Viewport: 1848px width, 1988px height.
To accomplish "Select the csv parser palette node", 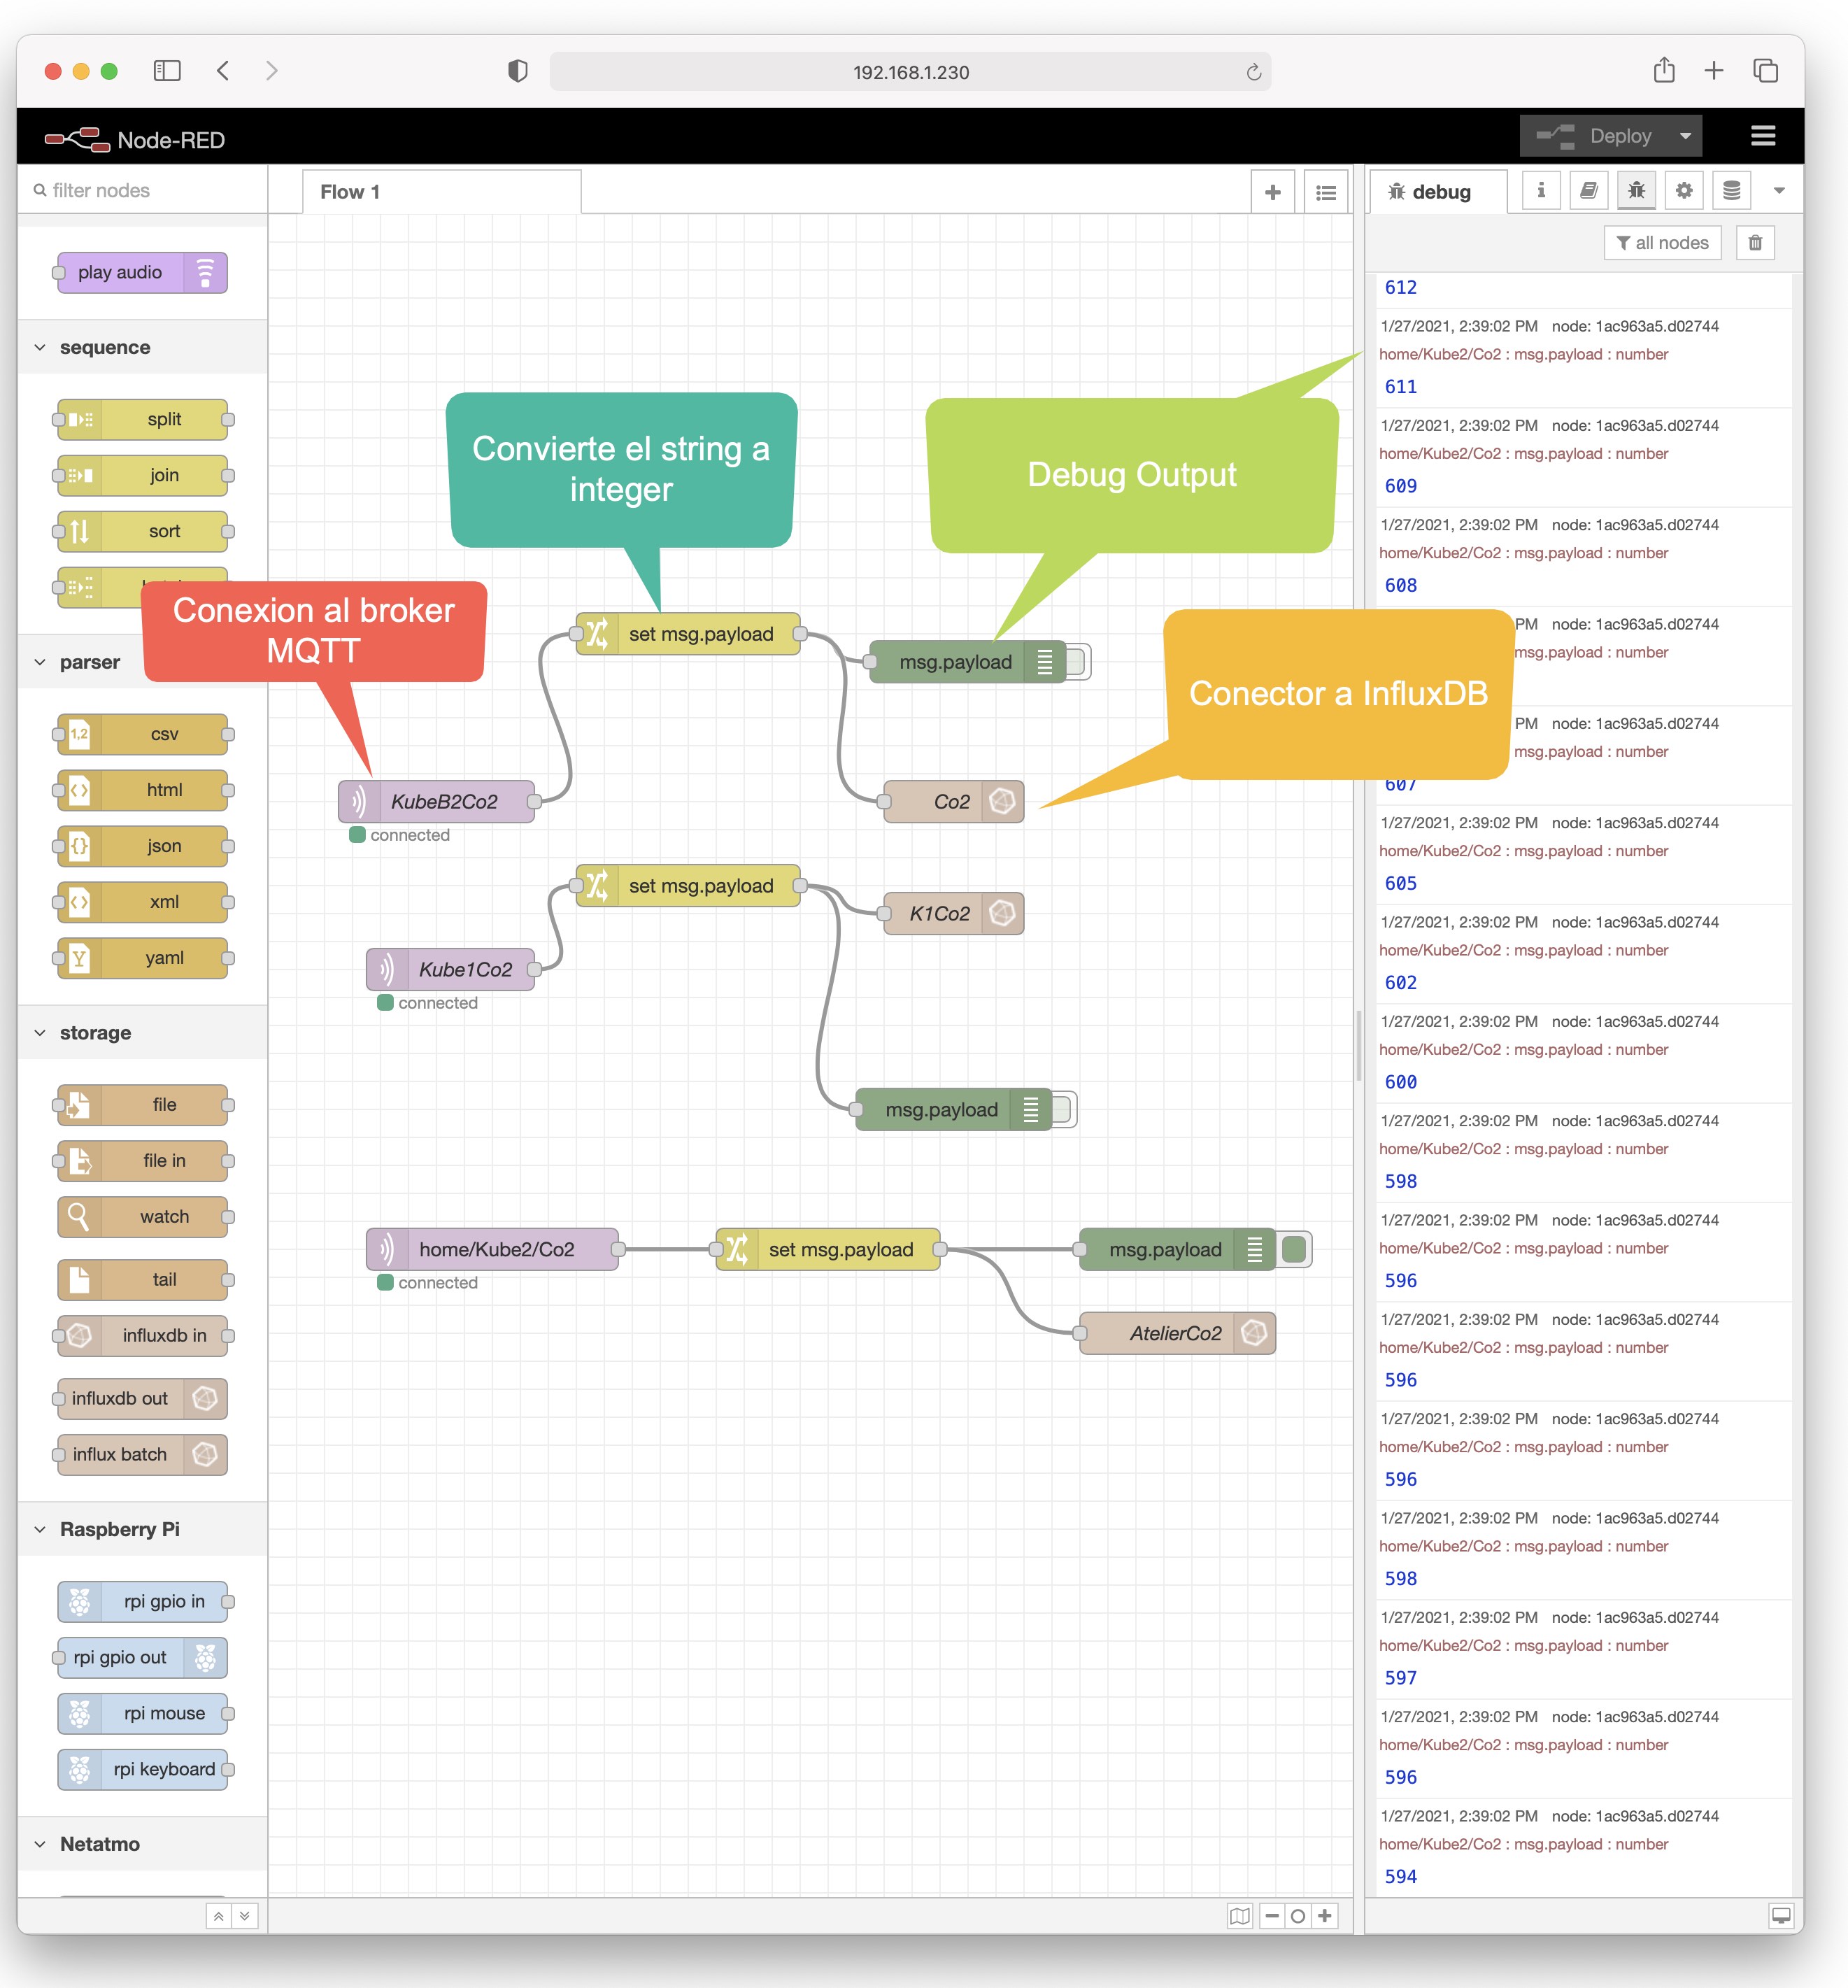I will tap(142, 735).
